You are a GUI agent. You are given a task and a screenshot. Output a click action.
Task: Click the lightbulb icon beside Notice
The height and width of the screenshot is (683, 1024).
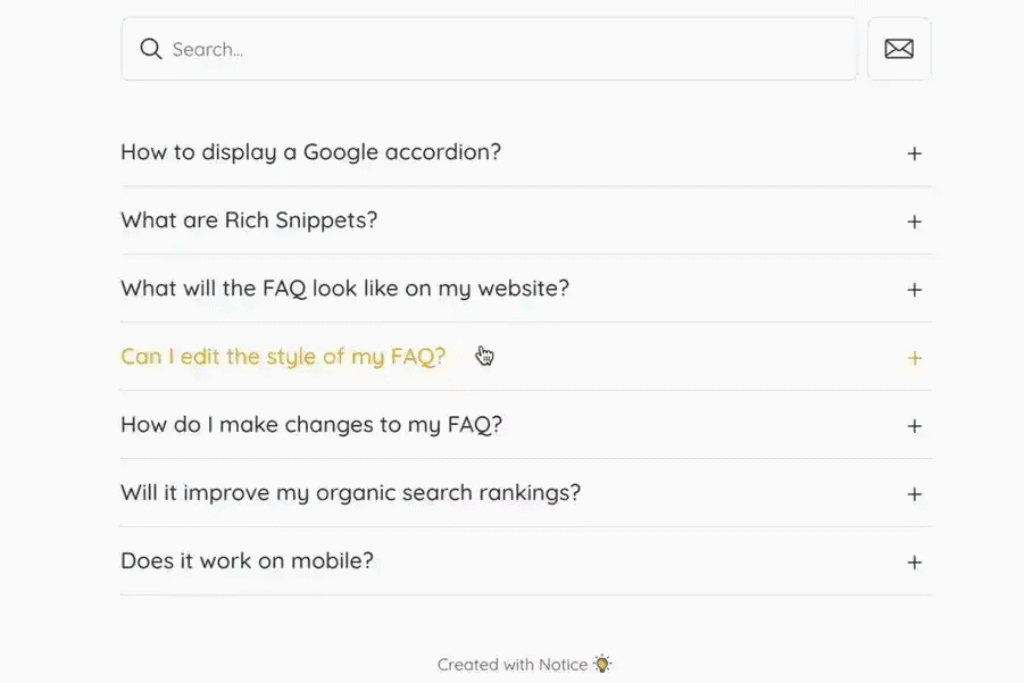click(x=602, y=664)
